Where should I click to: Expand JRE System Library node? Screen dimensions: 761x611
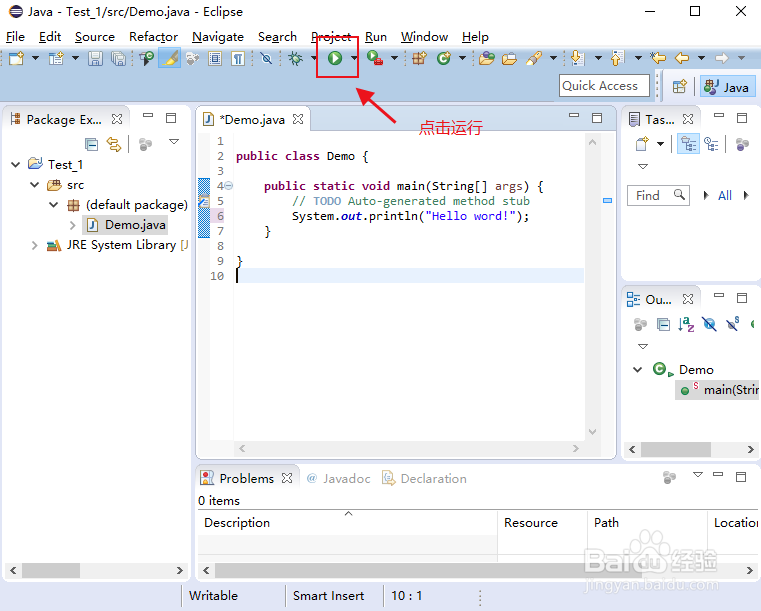34,246
